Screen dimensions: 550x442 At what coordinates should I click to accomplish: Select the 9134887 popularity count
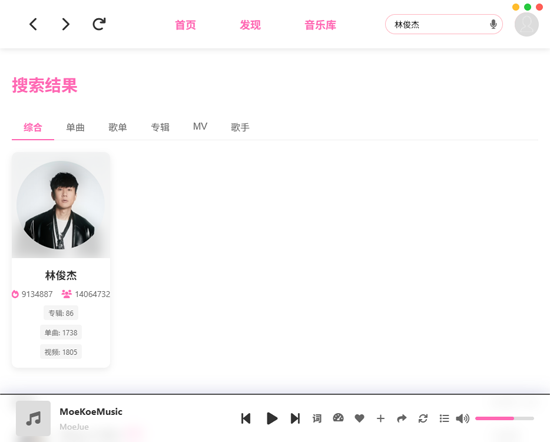coord(37,294)
